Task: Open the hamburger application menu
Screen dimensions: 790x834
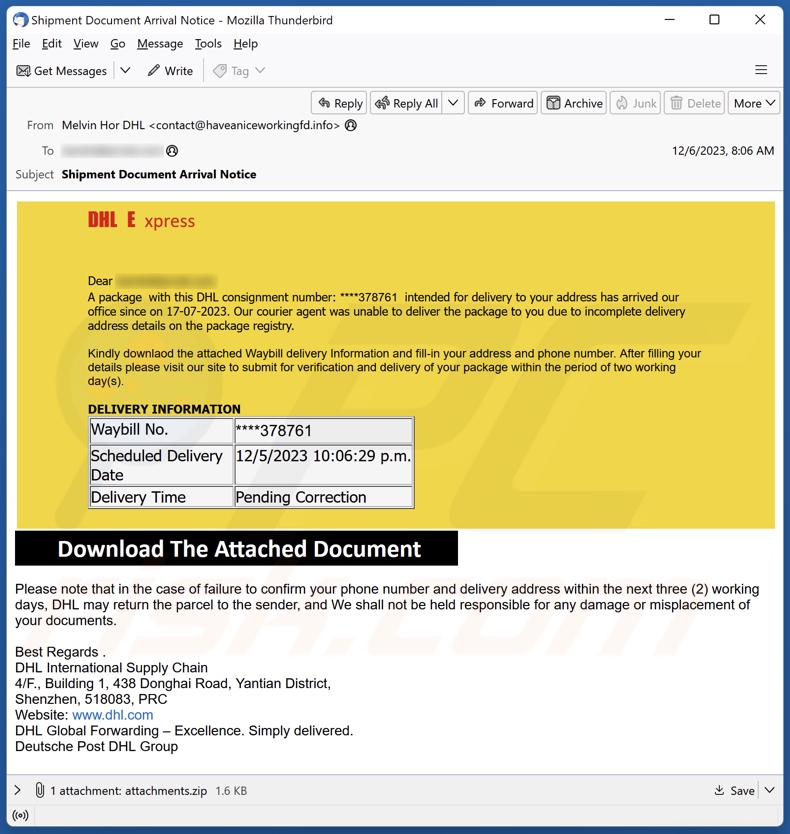Action: click(x=761, y=70)
